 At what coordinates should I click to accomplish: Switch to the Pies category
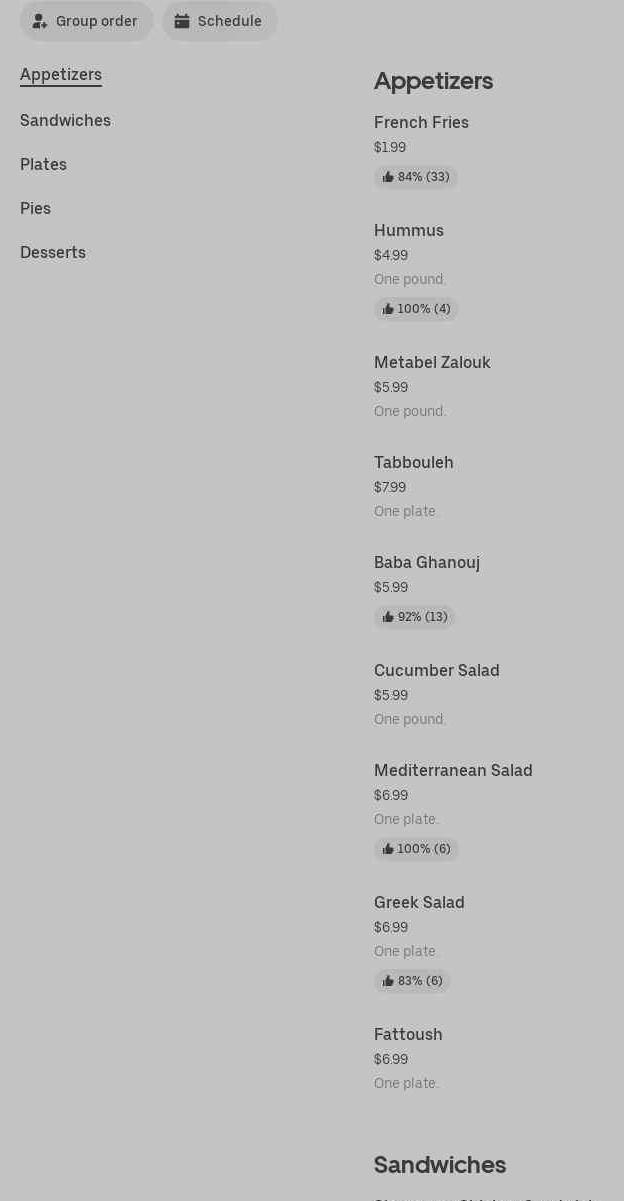pos(35,209)
